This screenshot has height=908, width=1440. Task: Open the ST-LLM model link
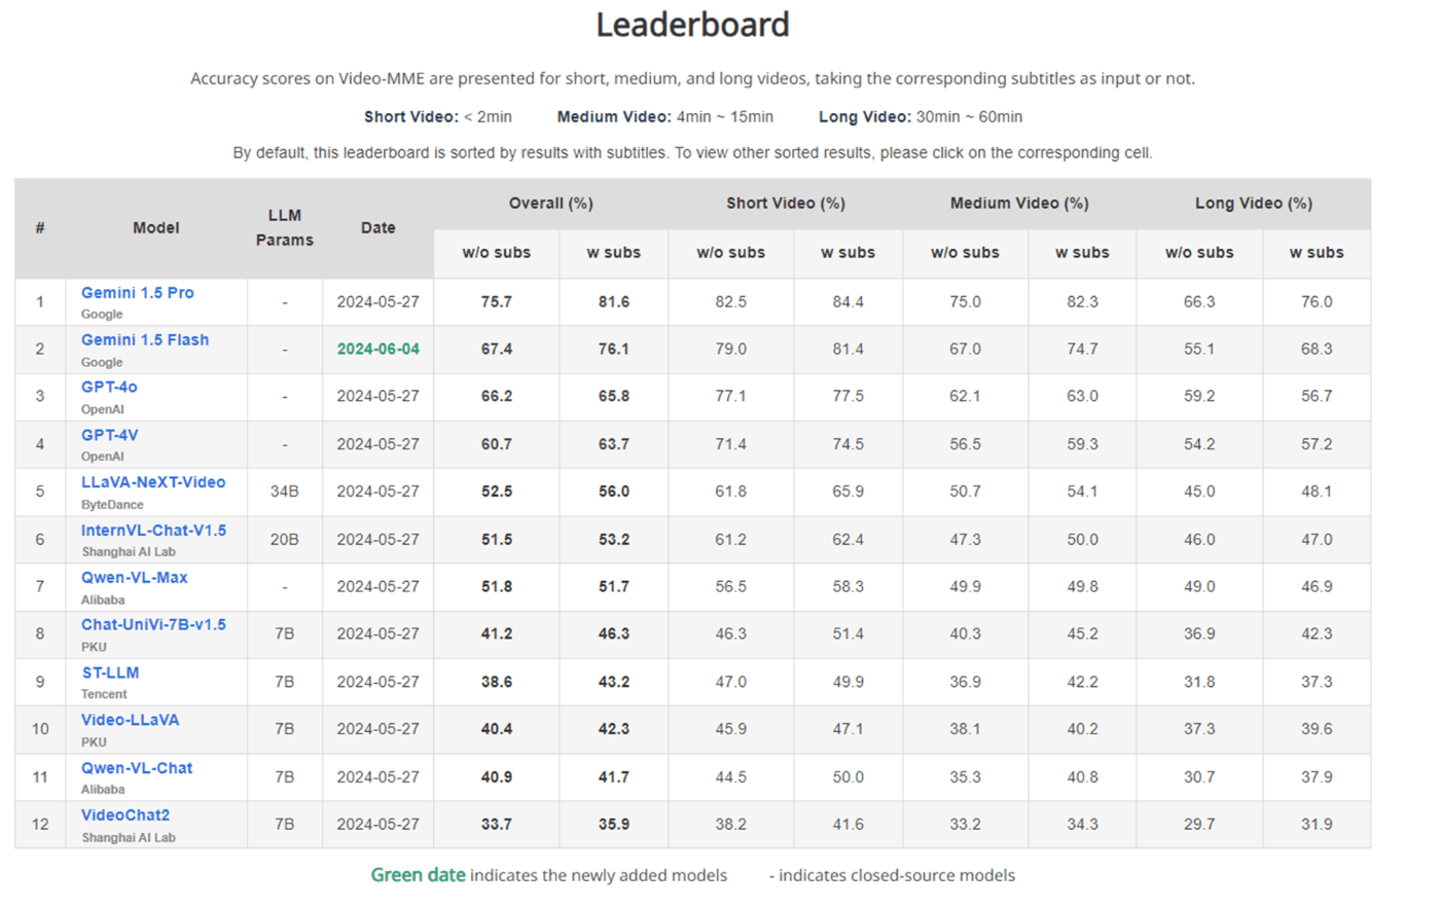pyautogui.click(x=110, y=673)
